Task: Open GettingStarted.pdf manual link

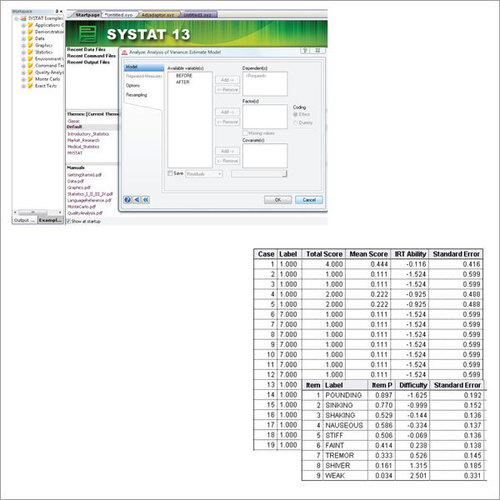Action: pos(84,175)
